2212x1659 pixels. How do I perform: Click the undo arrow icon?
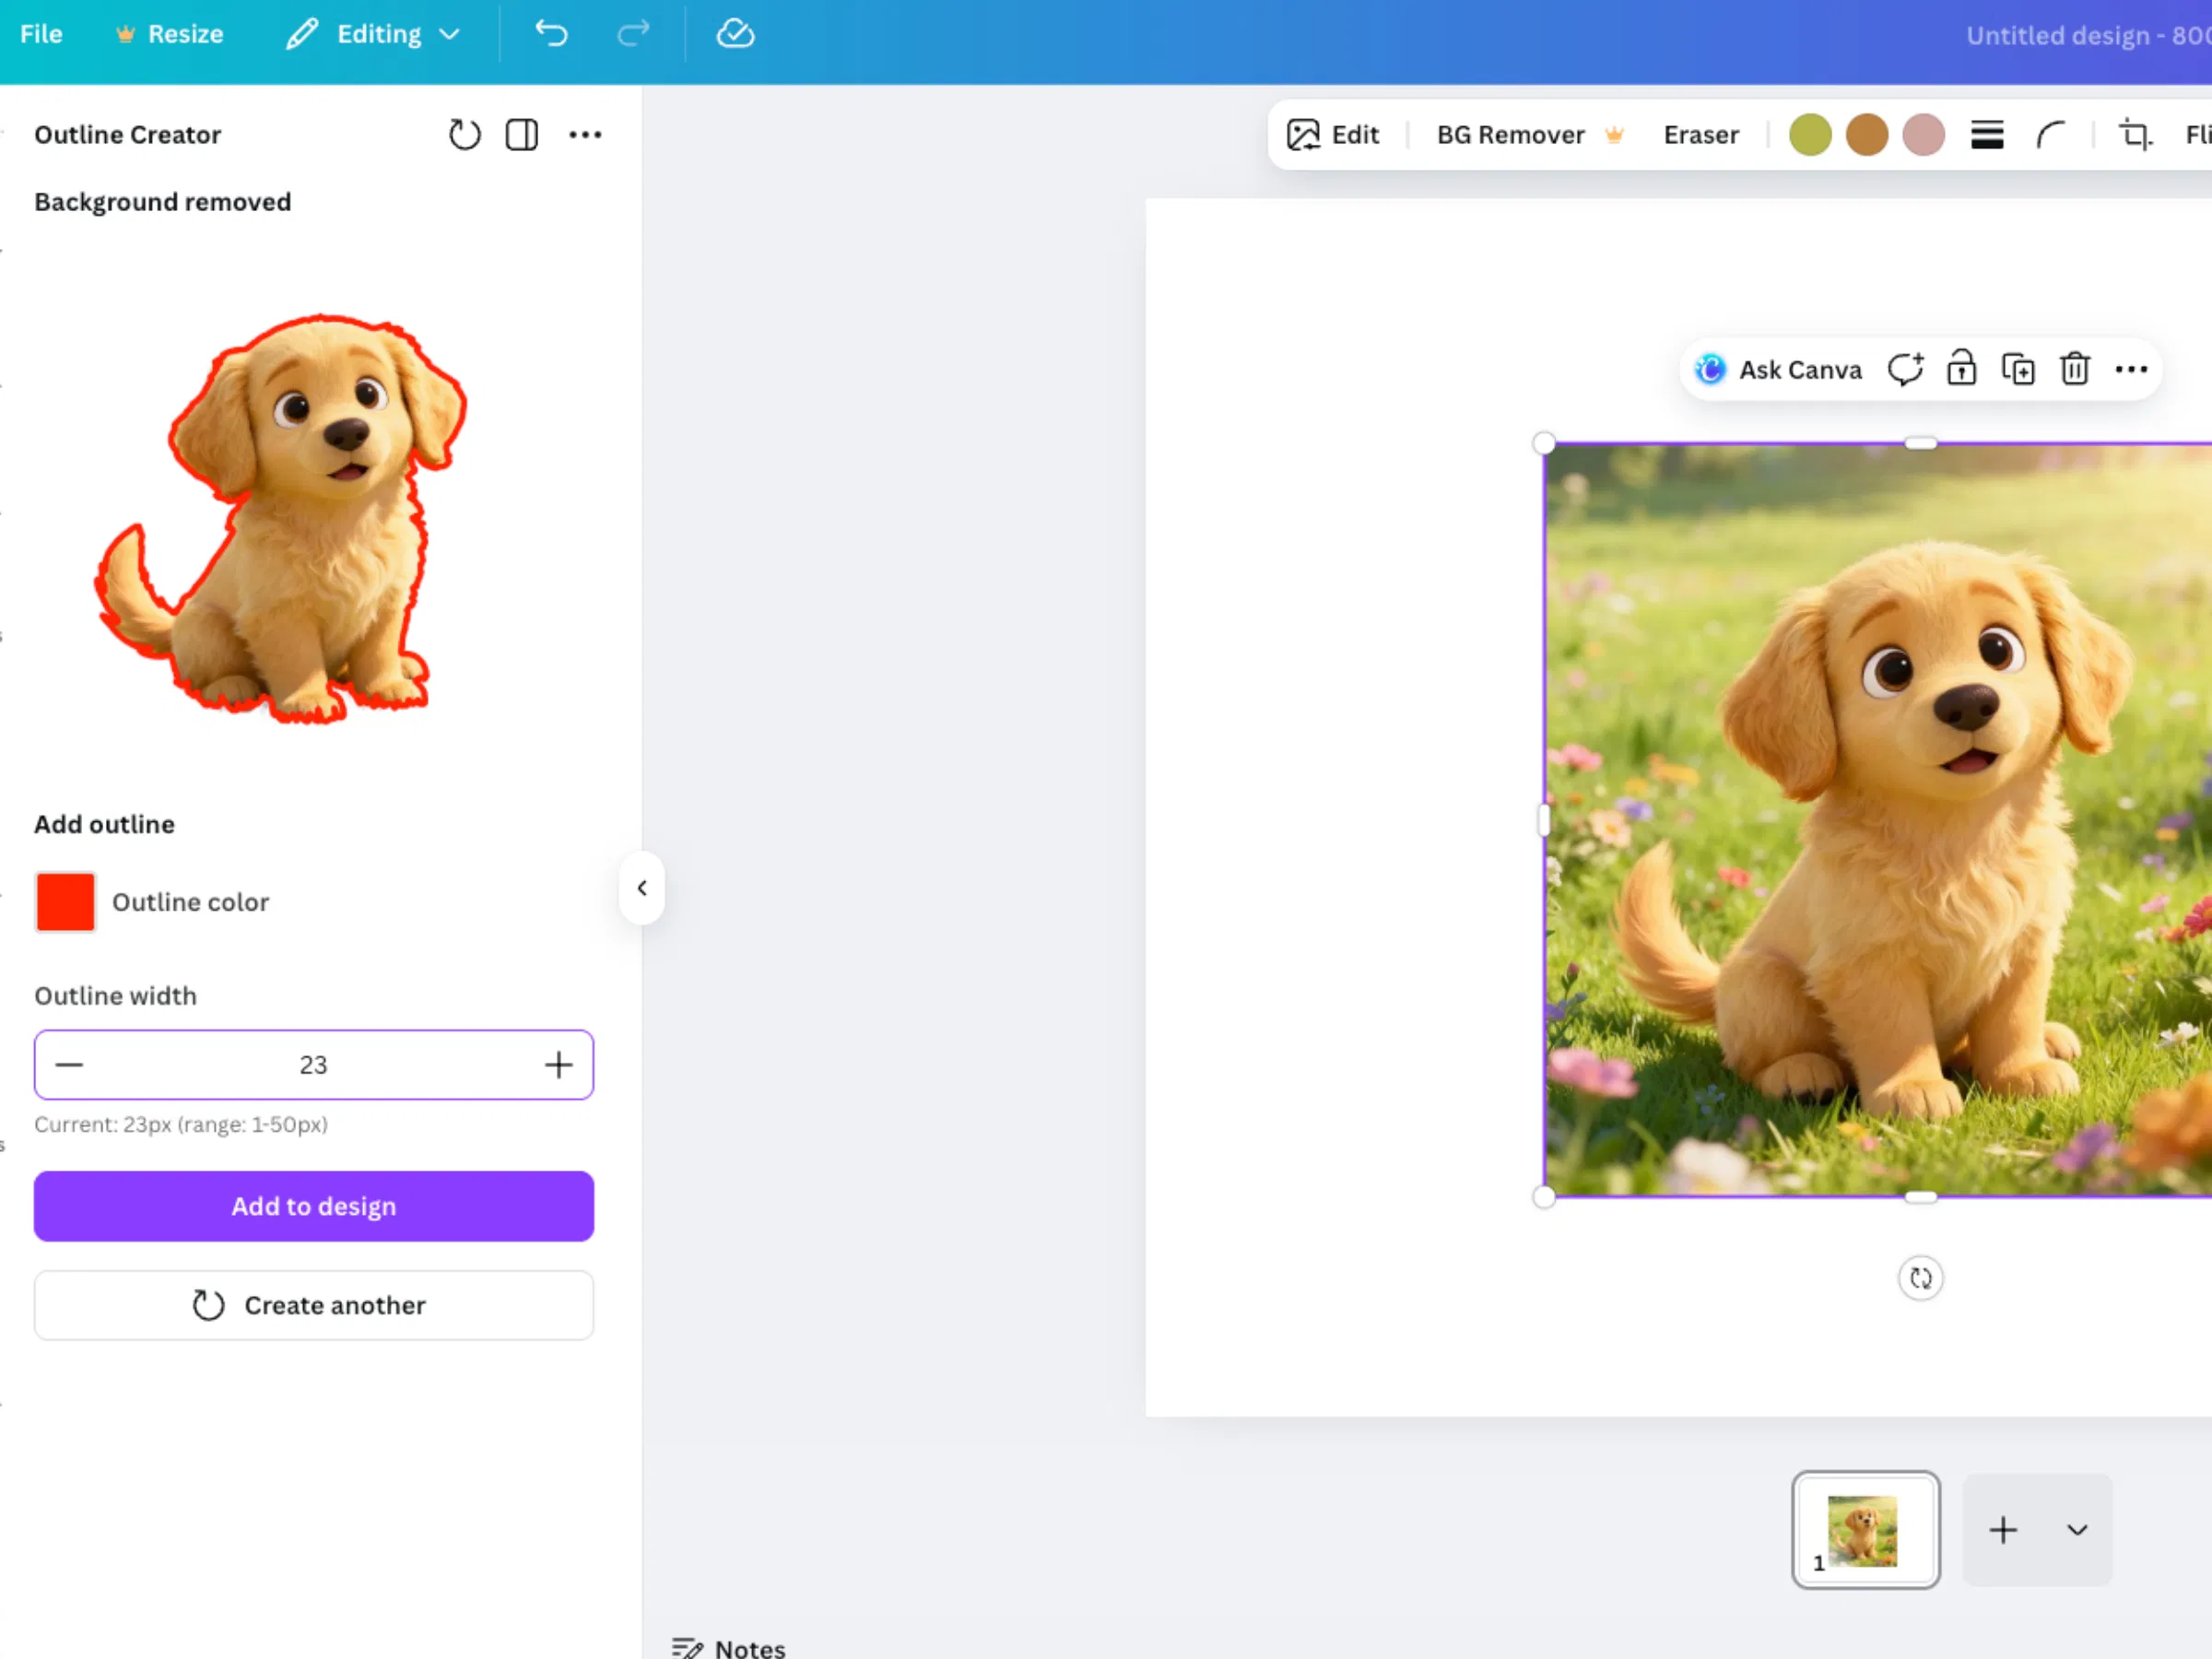[x=551, y=34]
